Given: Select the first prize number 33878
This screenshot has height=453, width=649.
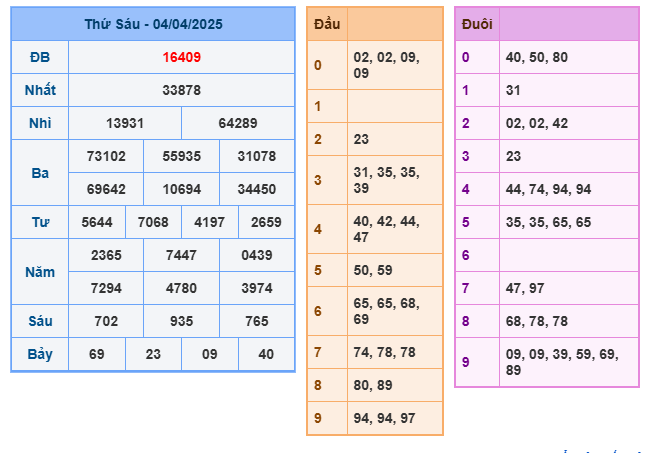Looking at the screenshot, I should pos(182,90).
